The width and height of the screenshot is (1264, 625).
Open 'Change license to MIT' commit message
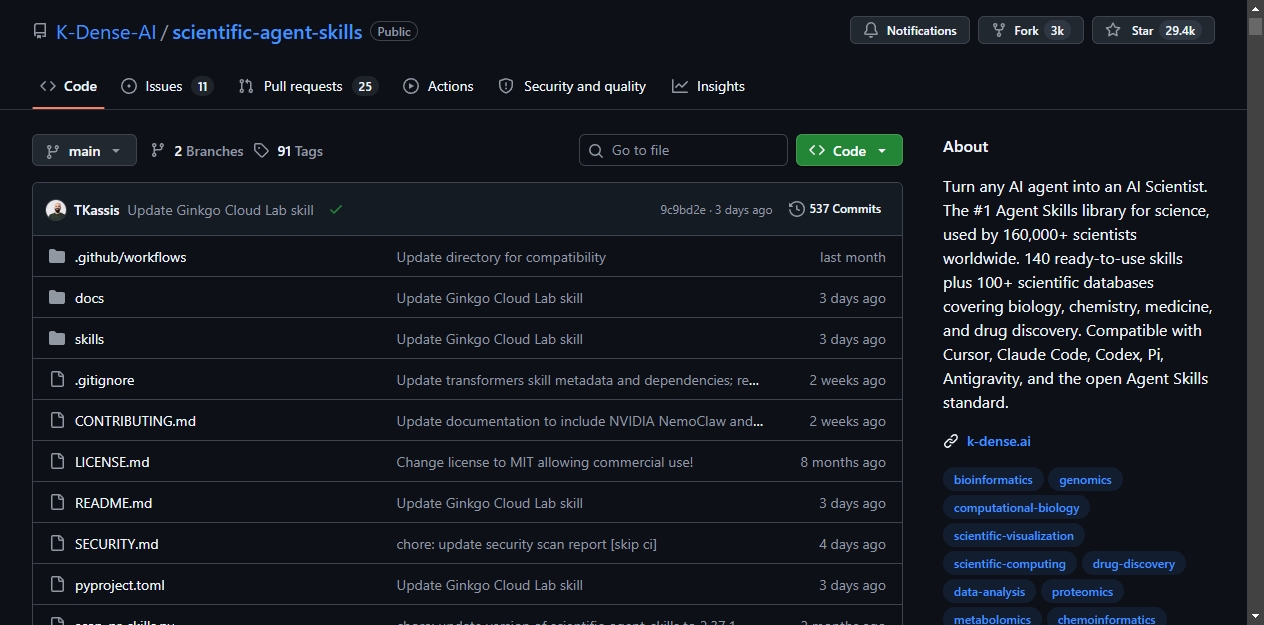click(545, 462)
